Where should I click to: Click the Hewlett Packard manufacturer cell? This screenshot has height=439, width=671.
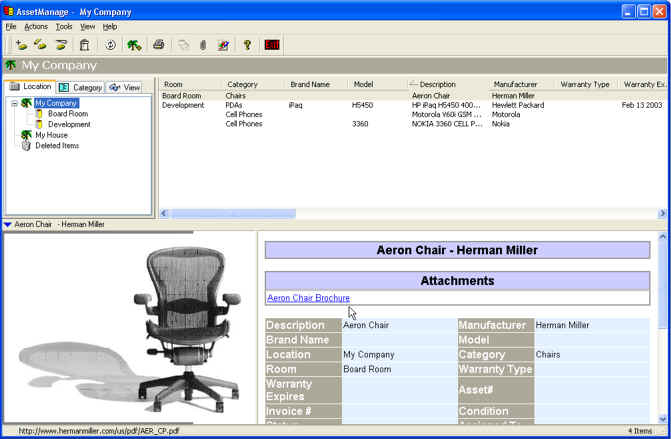tap(518, 105)
